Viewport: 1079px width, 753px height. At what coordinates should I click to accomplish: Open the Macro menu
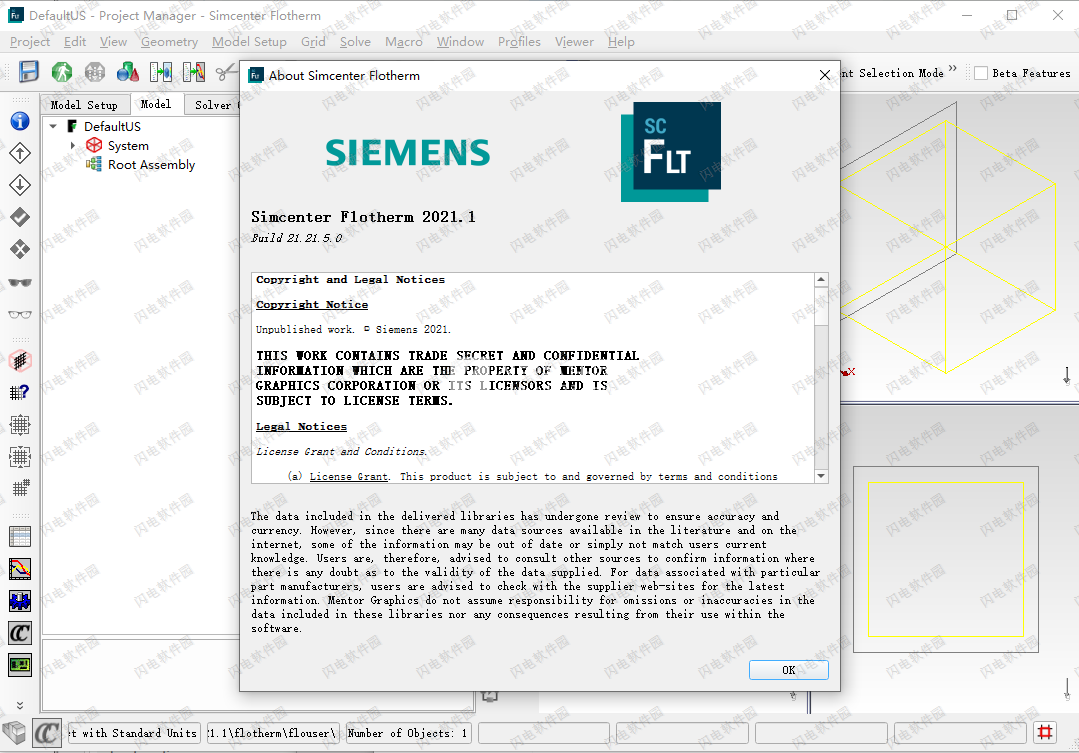(x=404, y=42)
